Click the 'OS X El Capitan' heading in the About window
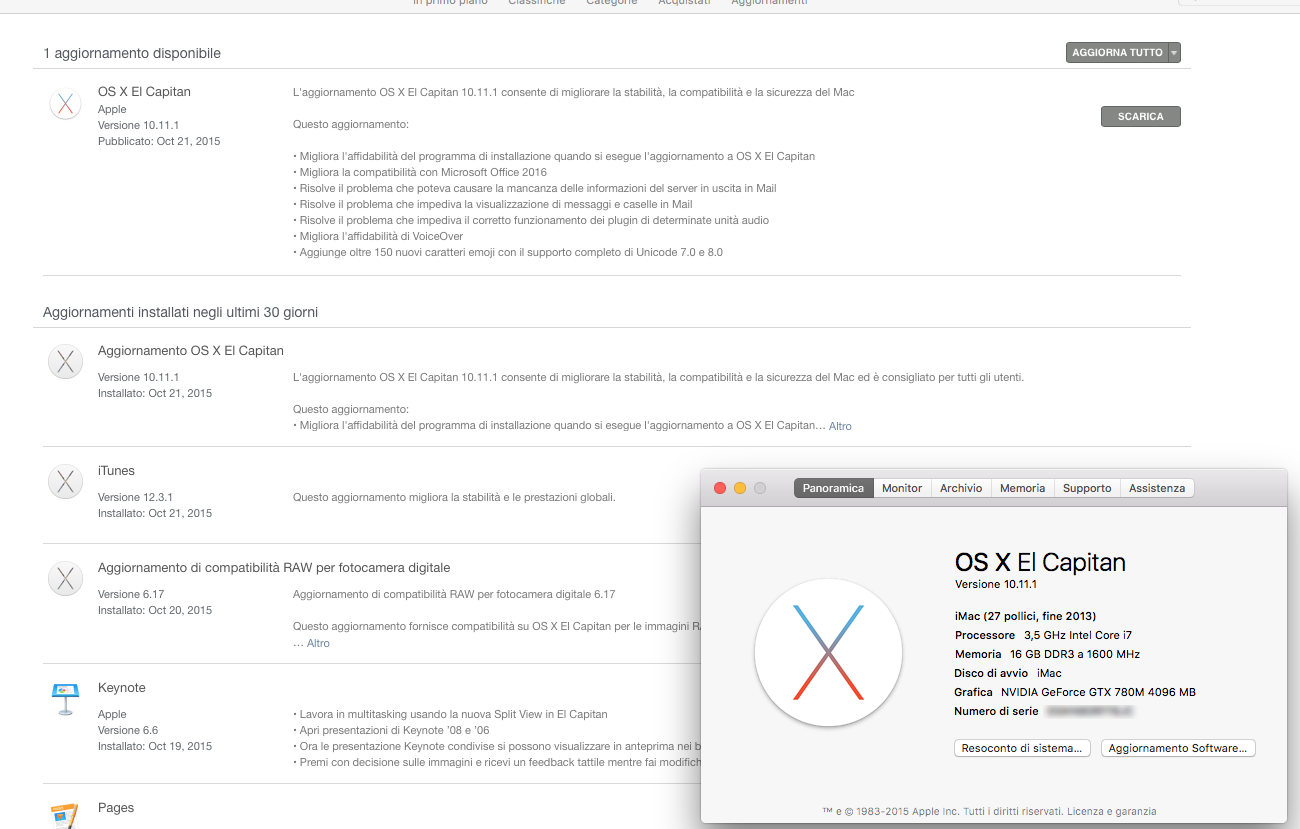 pos(1040,562)
